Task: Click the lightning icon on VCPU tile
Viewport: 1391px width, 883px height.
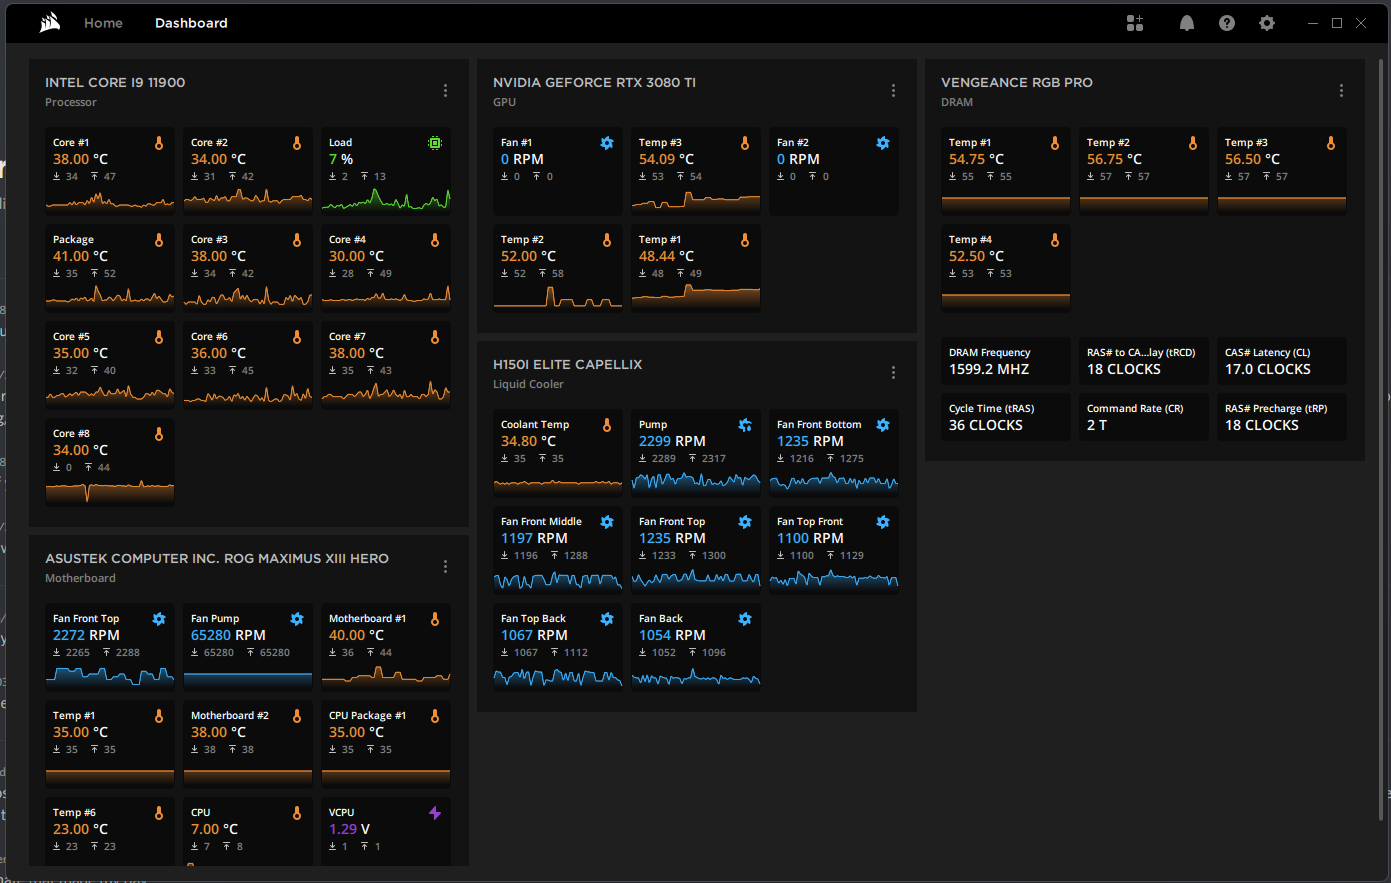Action: (x=435, y=813)
